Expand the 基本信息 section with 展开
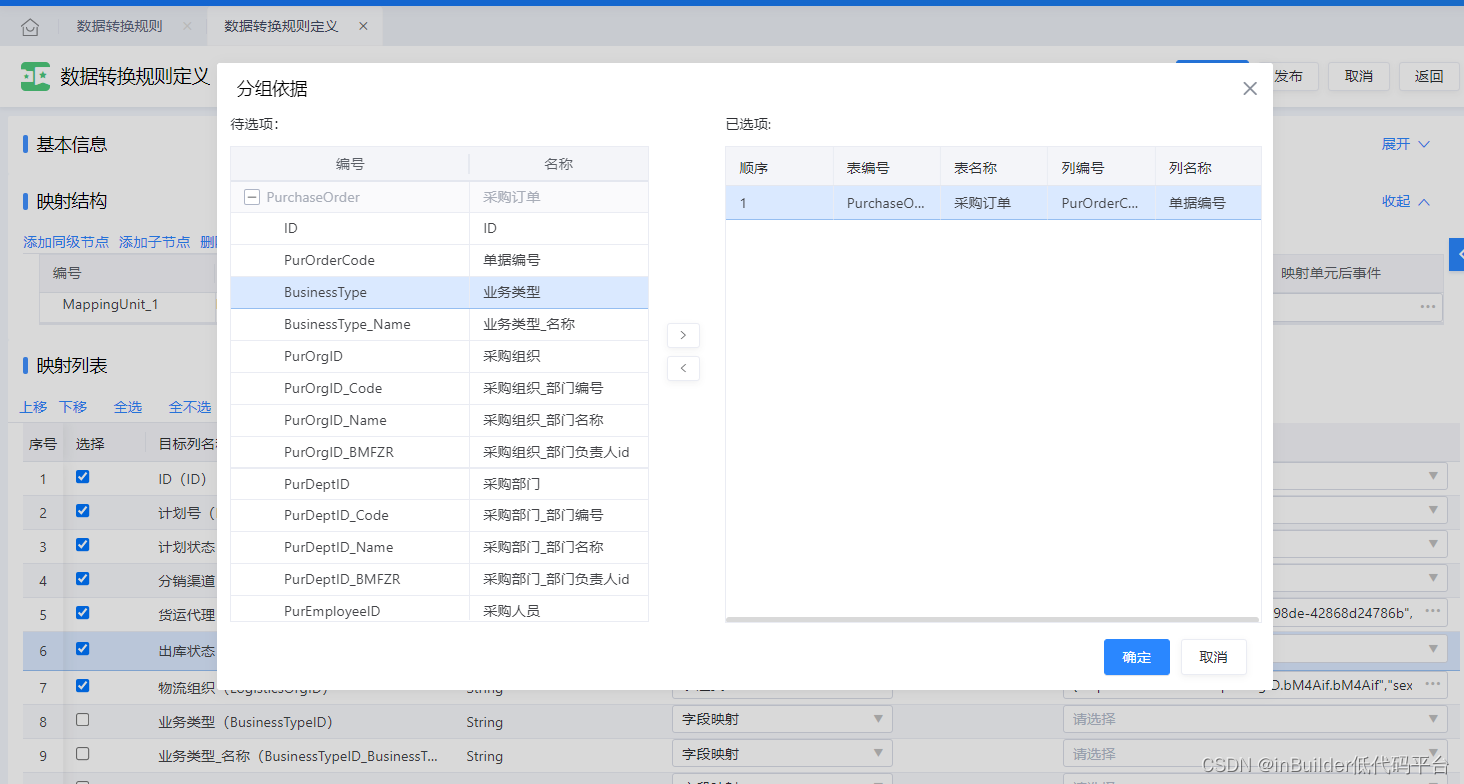 click(x=1406, y=144)
